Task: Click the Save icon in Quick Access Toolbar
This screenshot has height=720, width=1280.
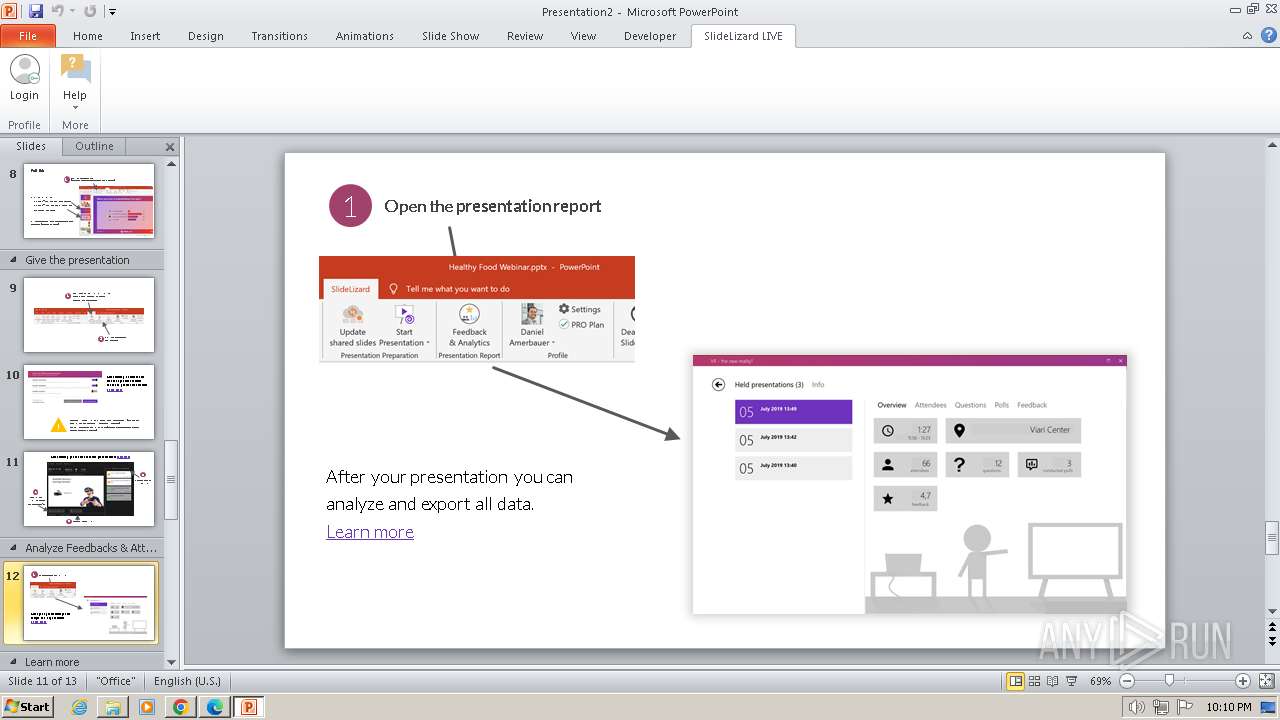Action: 36,11
